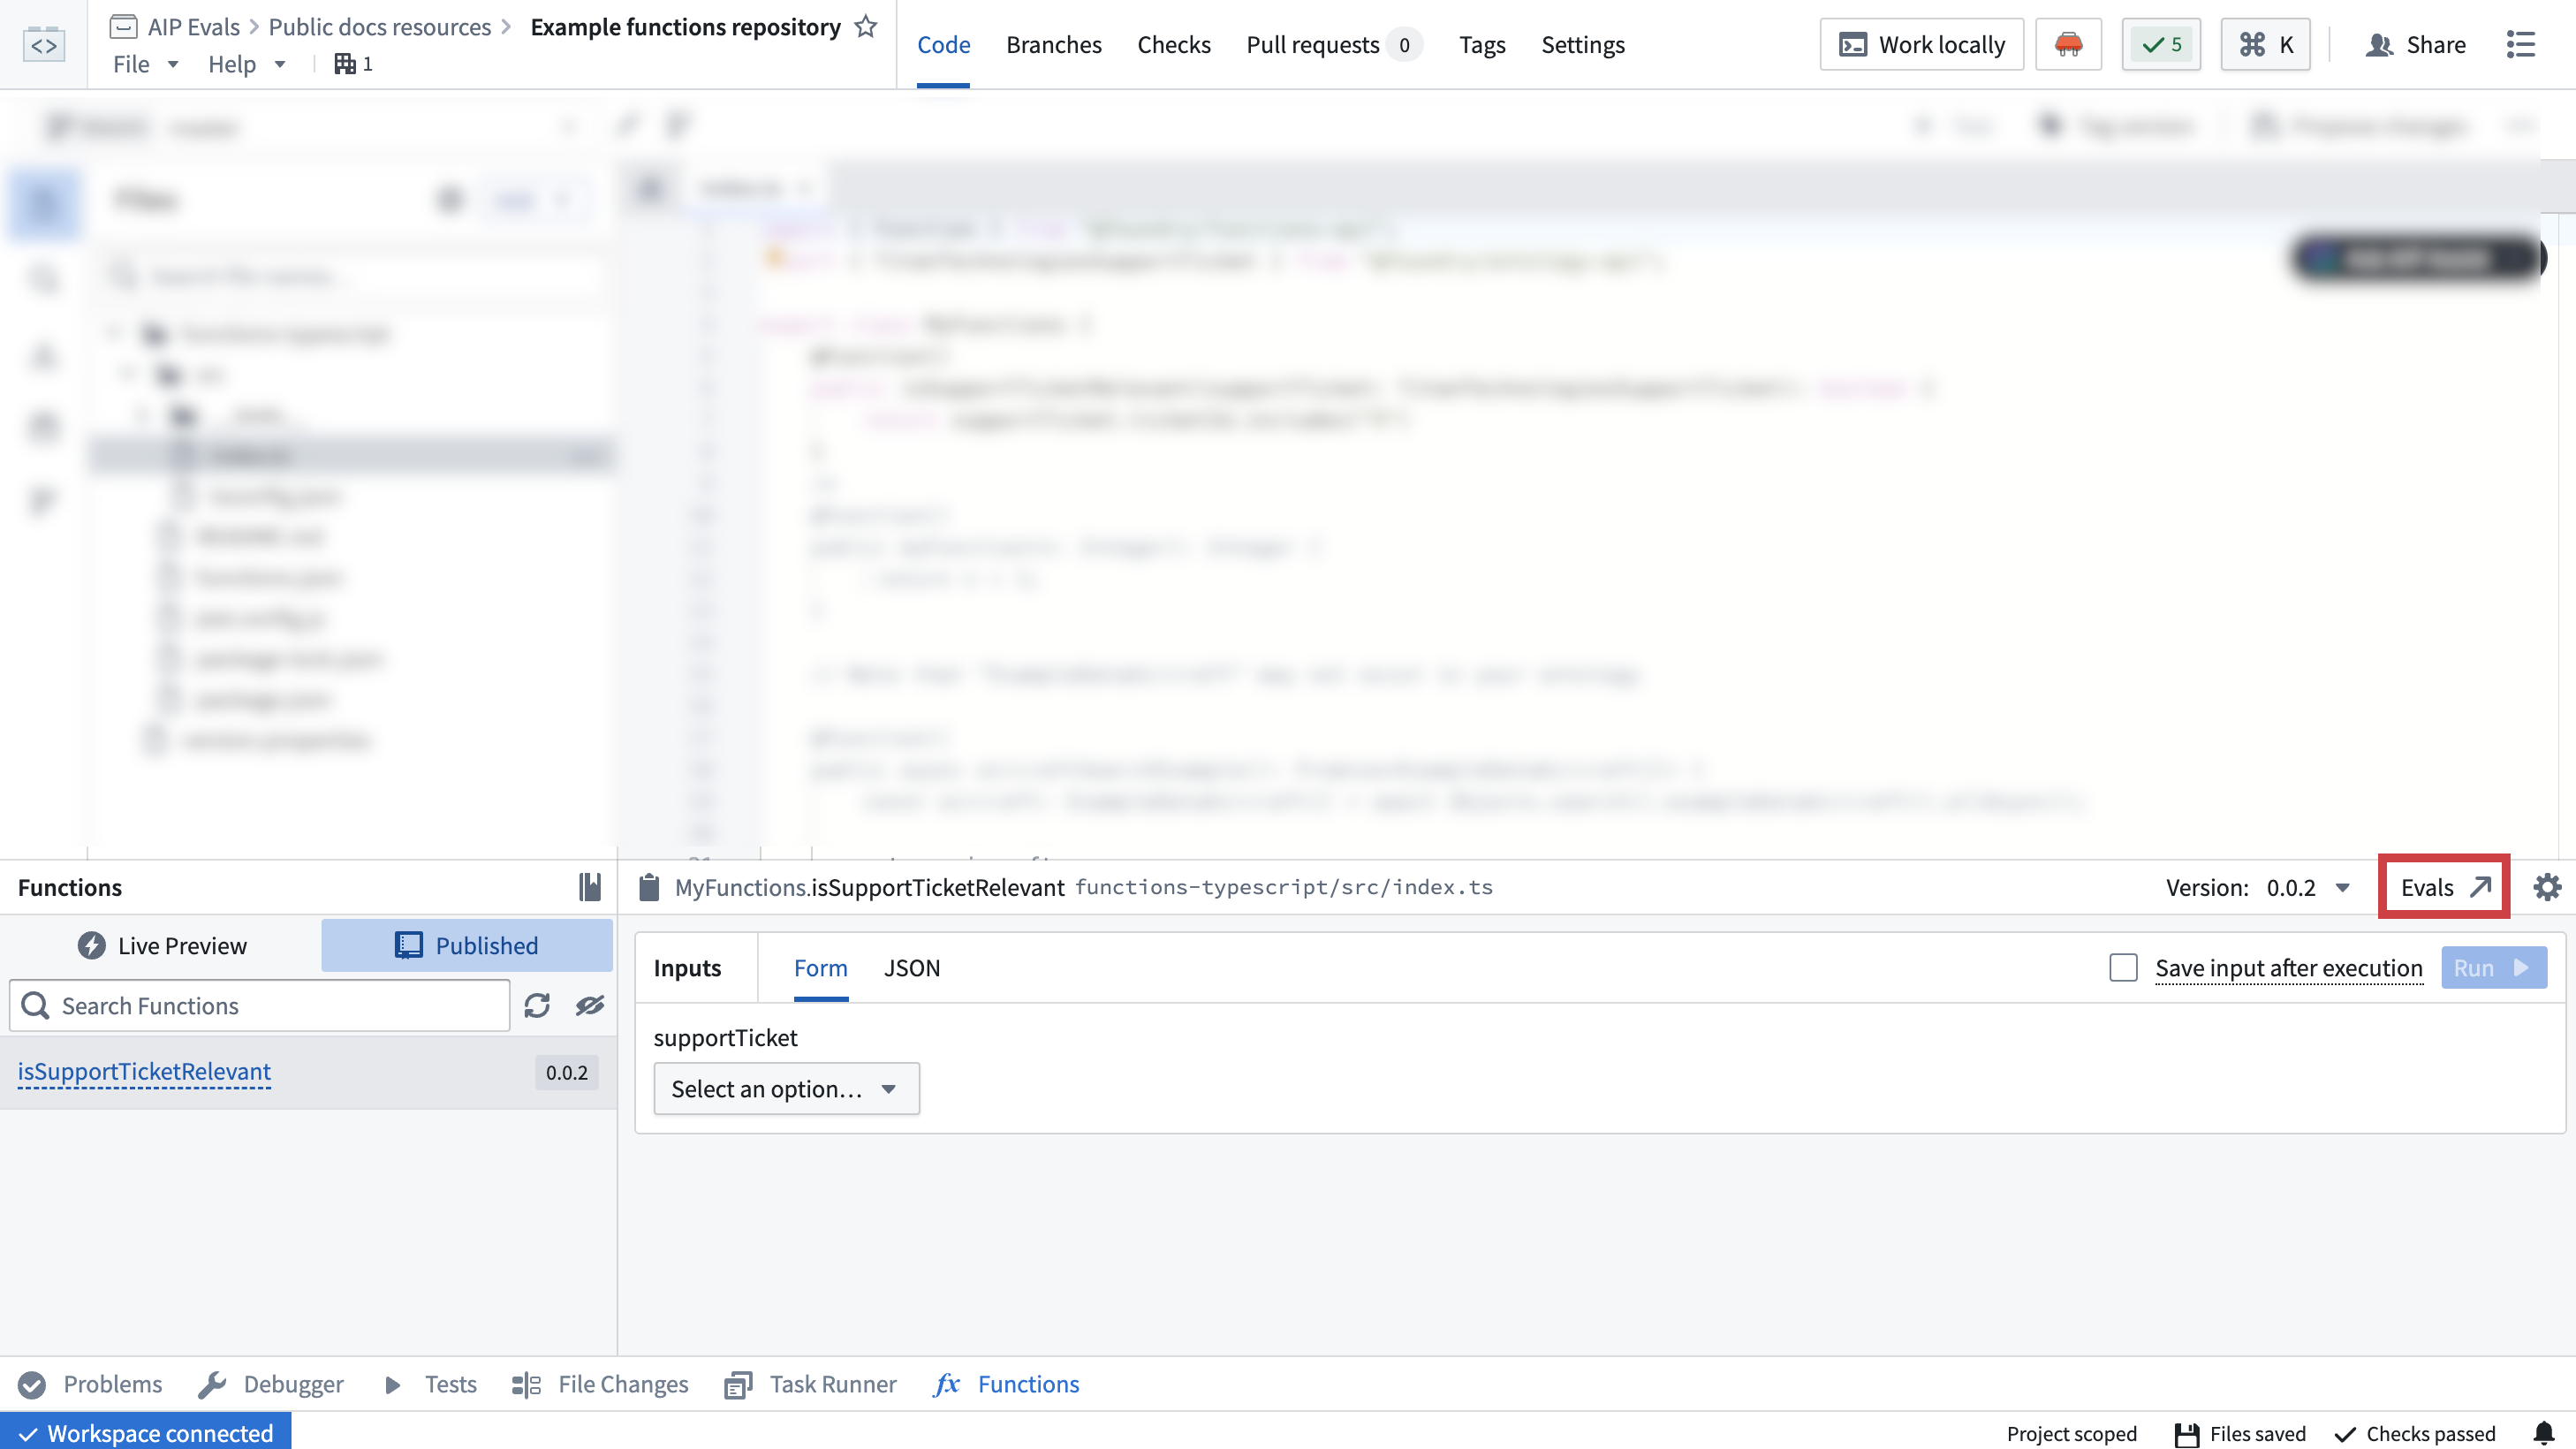Star the Example functions repository

click(866, 27)
